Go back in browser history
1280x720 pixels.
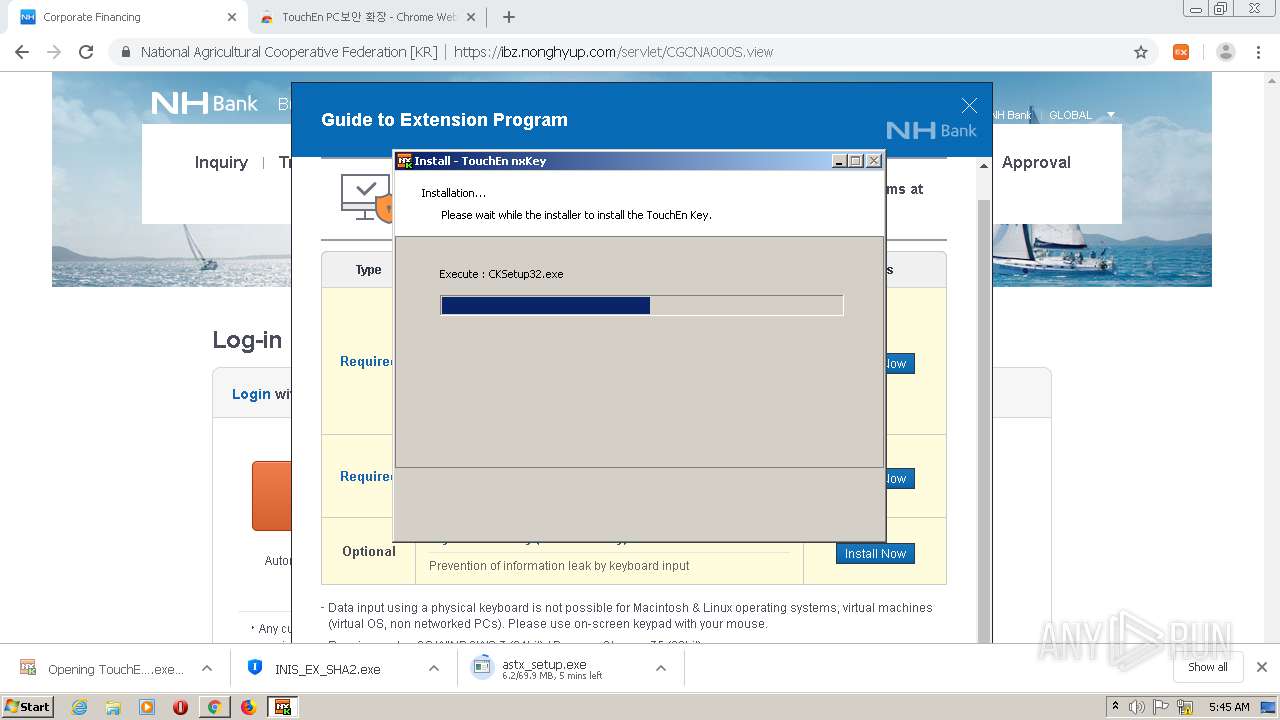pos(22,52)
